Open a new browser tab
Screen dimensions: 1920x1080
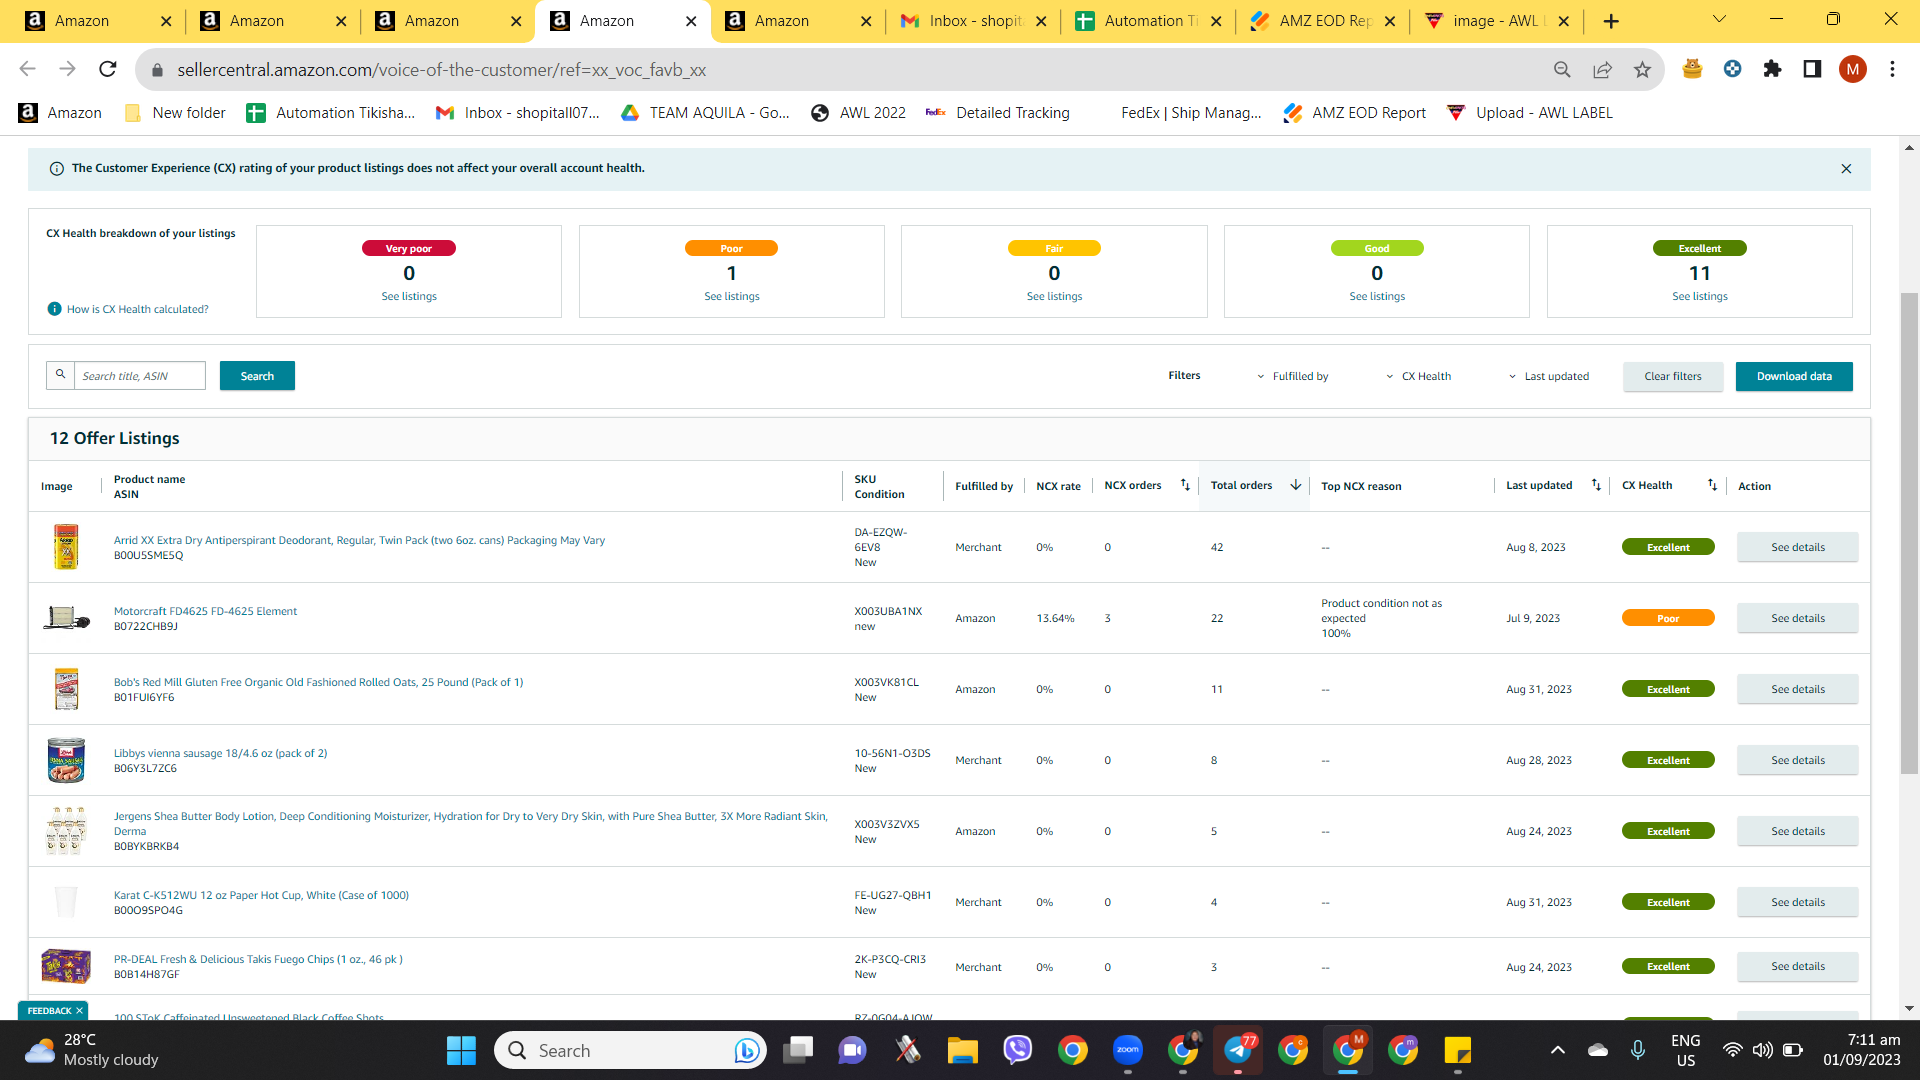1611,21
